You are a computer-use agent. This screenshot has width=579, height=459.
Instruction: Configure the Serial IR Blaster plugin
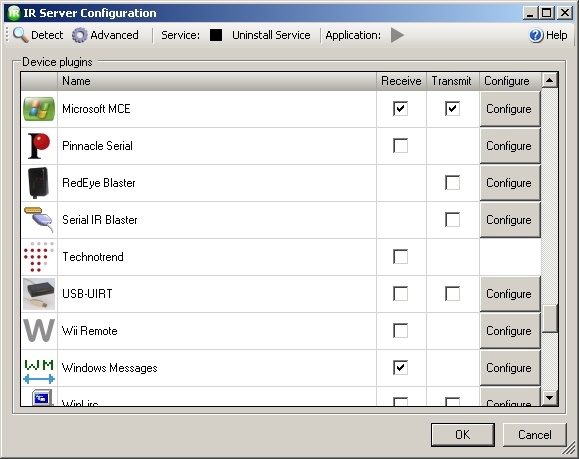[510, 220]
